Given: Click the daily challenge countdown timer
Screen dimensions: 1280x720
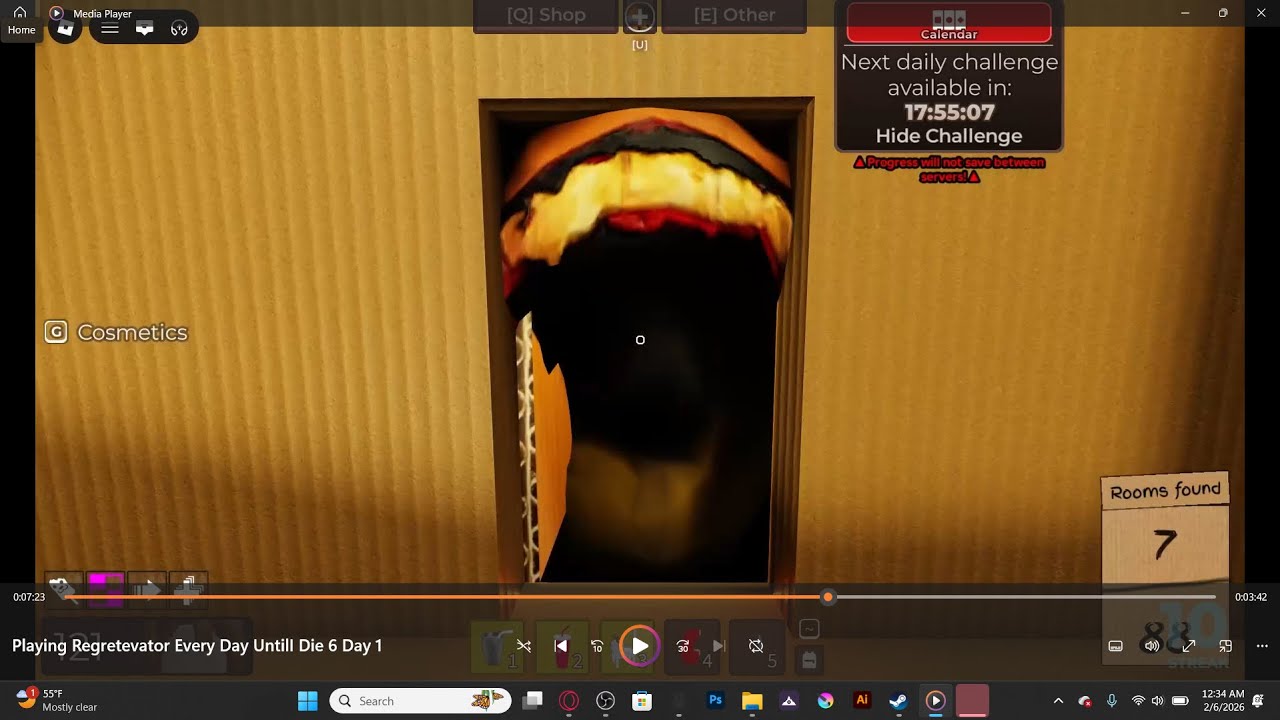Looking at the screenshot, I should point(949,112).
